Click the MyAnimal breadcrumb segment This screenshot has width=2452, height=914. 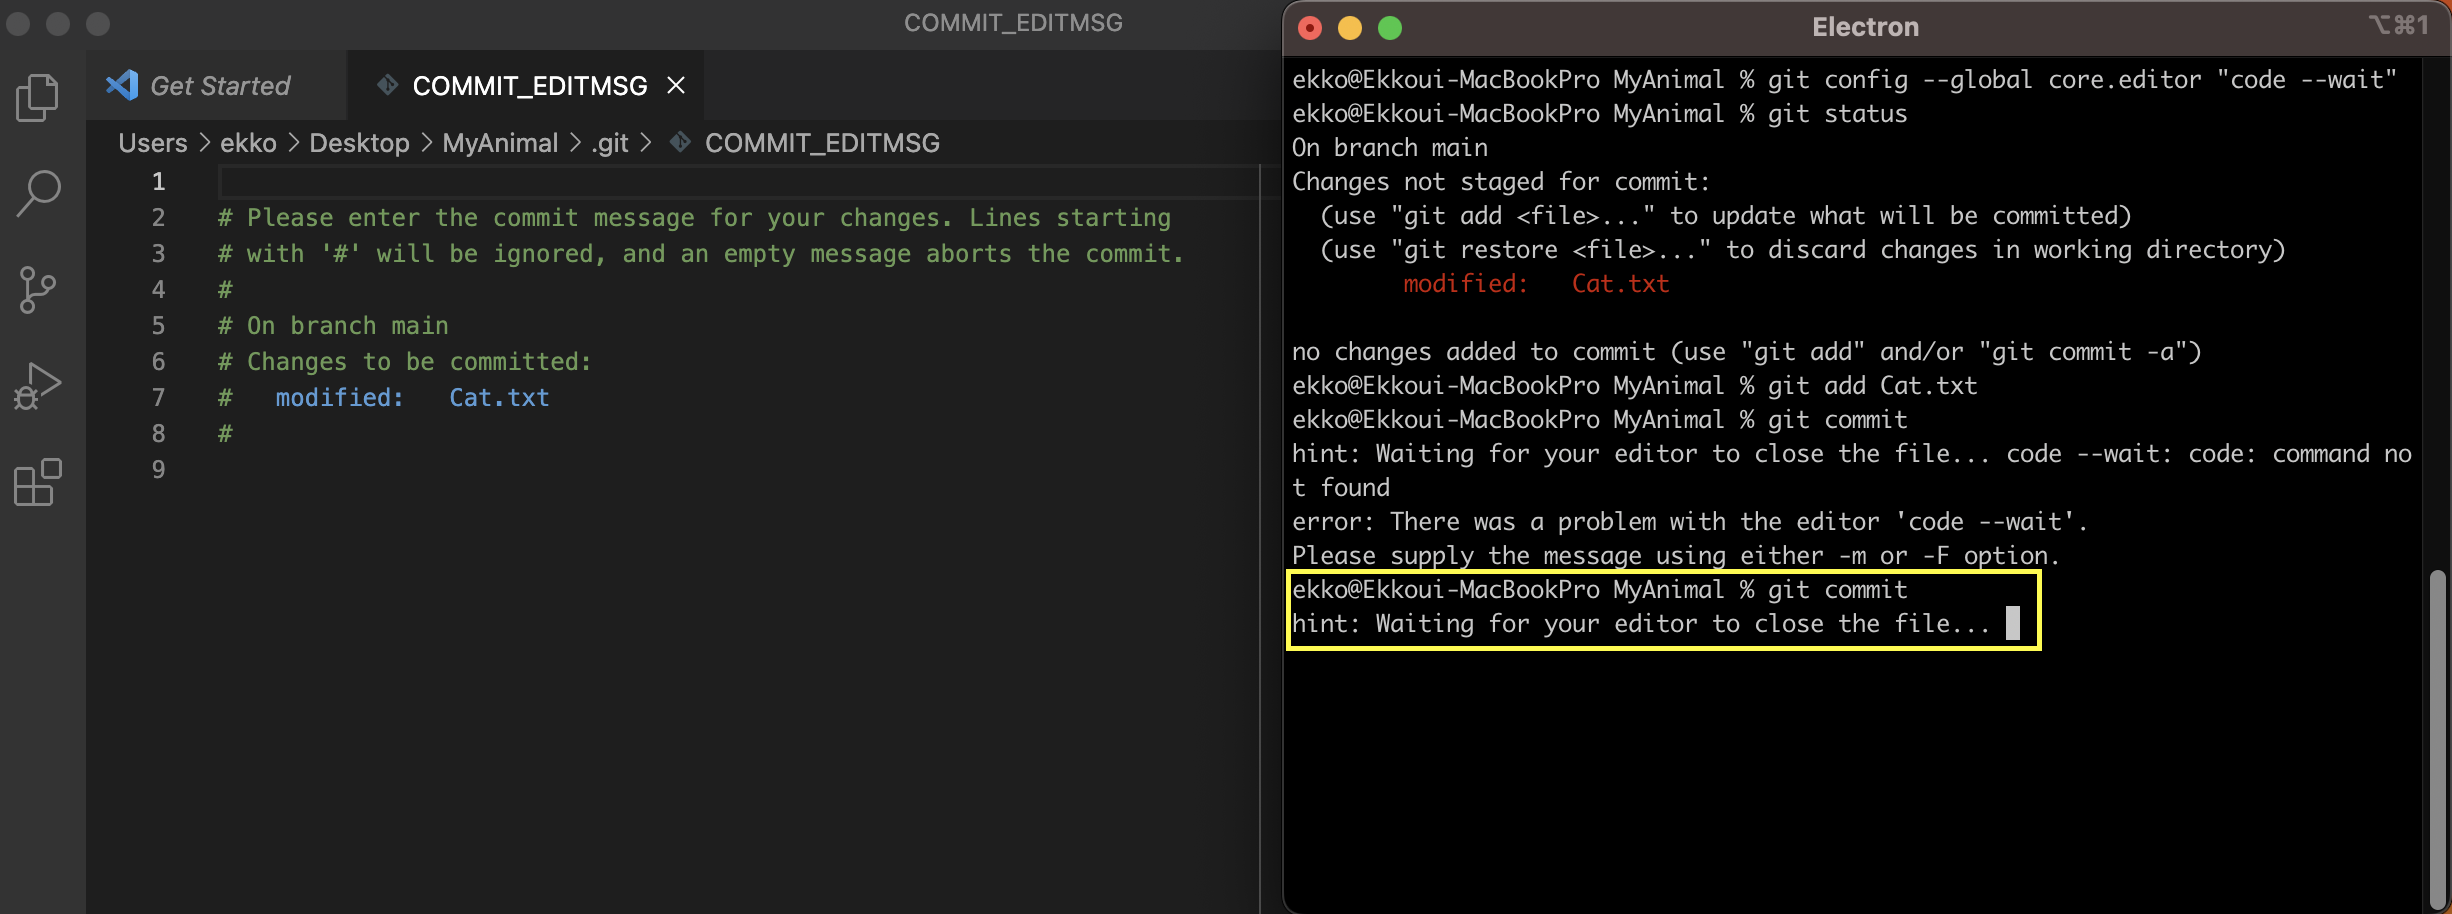(x=500, y=143)
